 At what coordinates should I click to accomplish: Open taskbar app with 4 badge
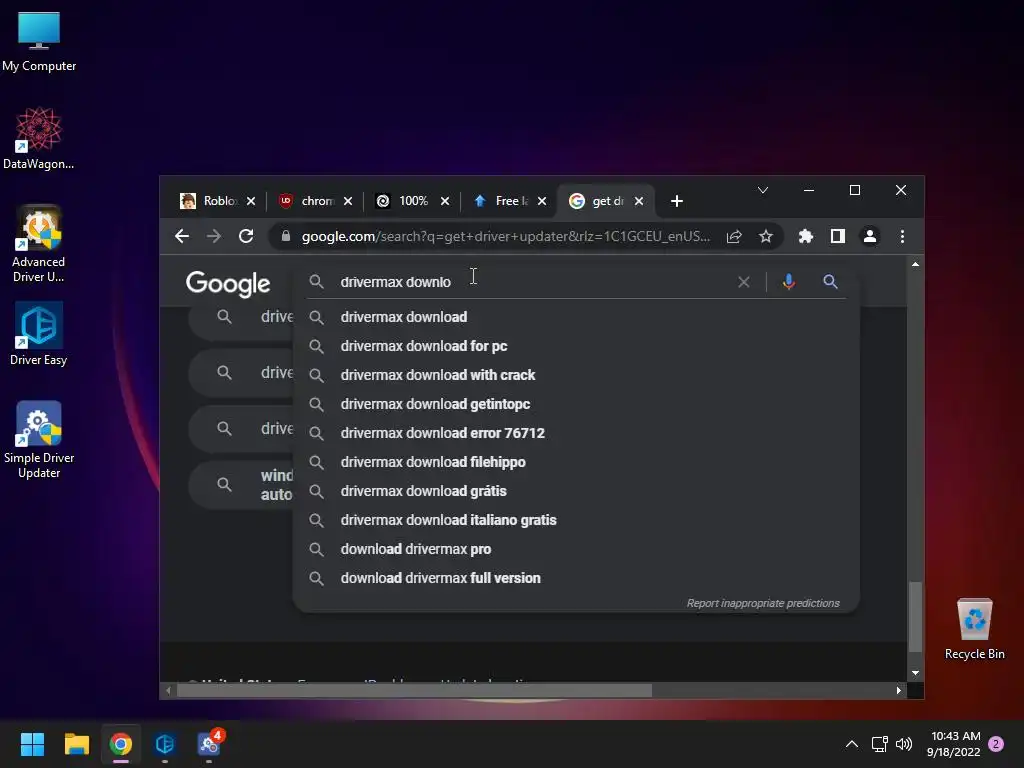[x=209, y=744]
